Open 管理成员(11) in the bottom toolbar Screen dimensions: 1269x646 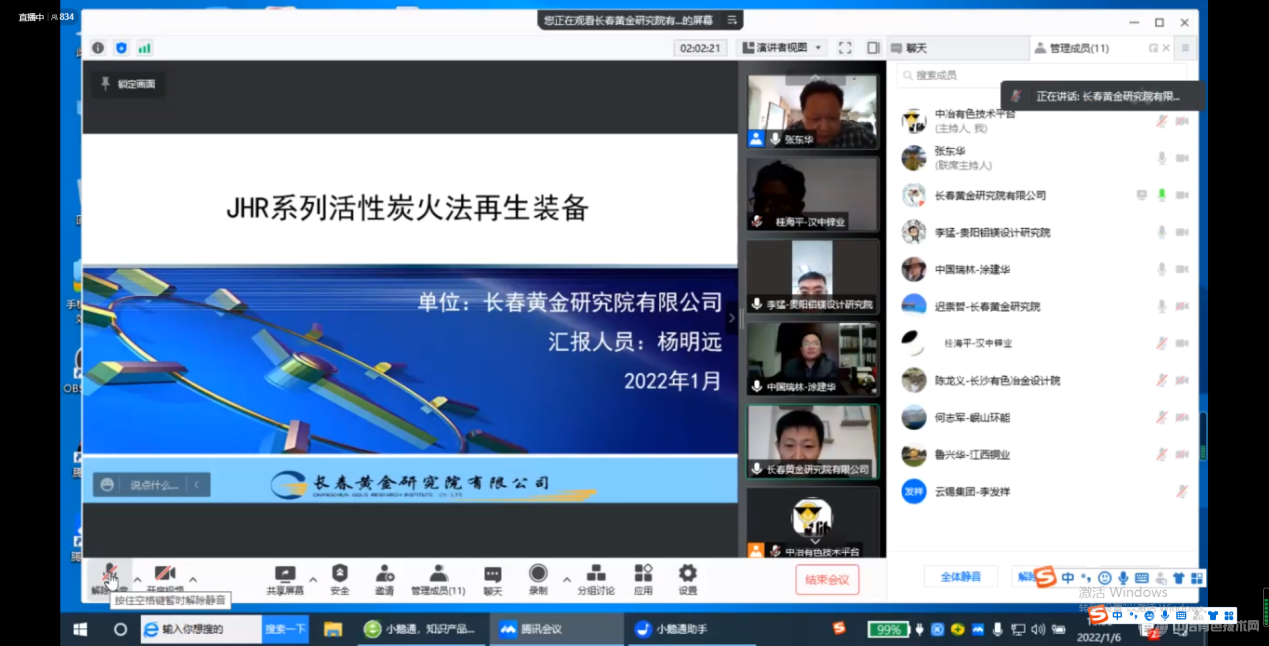[x=438, y=578]
